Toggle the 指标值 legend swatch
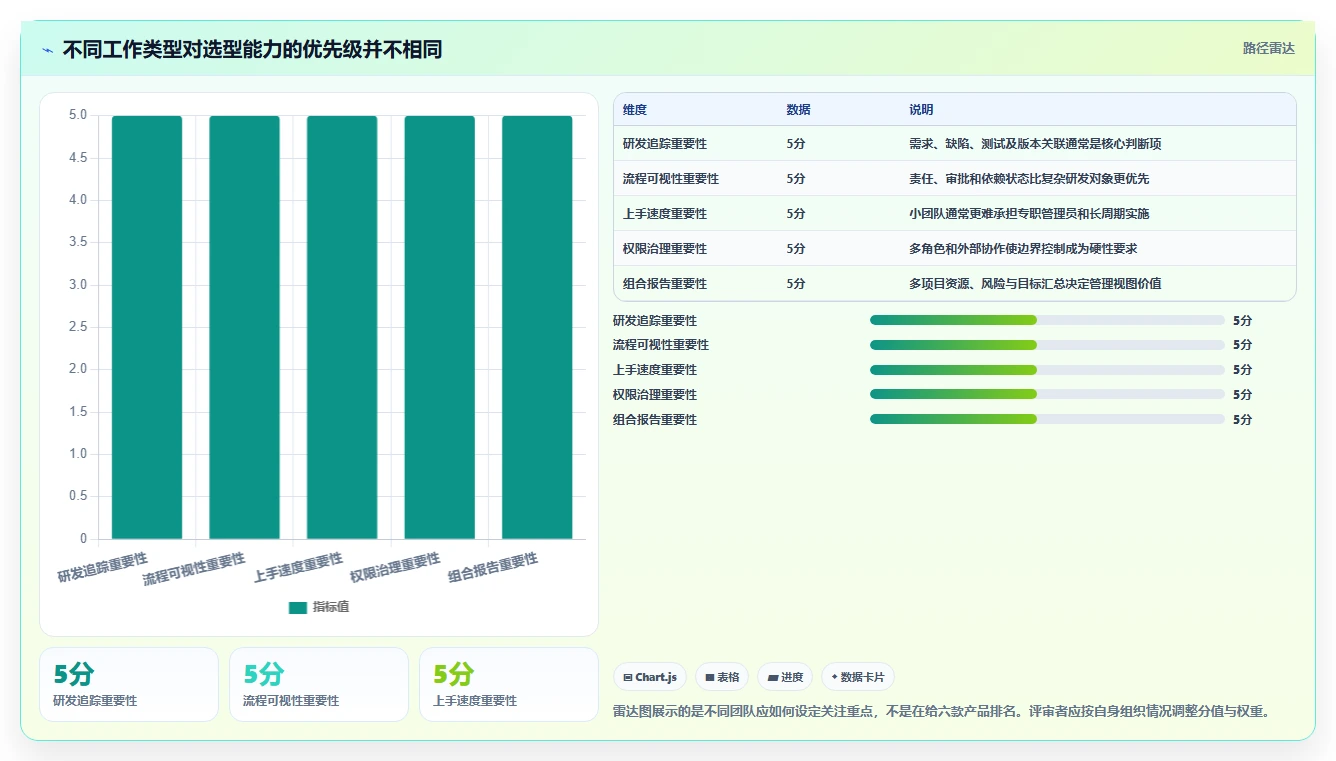Screen dimensions: 1336x761 point(298,607)
